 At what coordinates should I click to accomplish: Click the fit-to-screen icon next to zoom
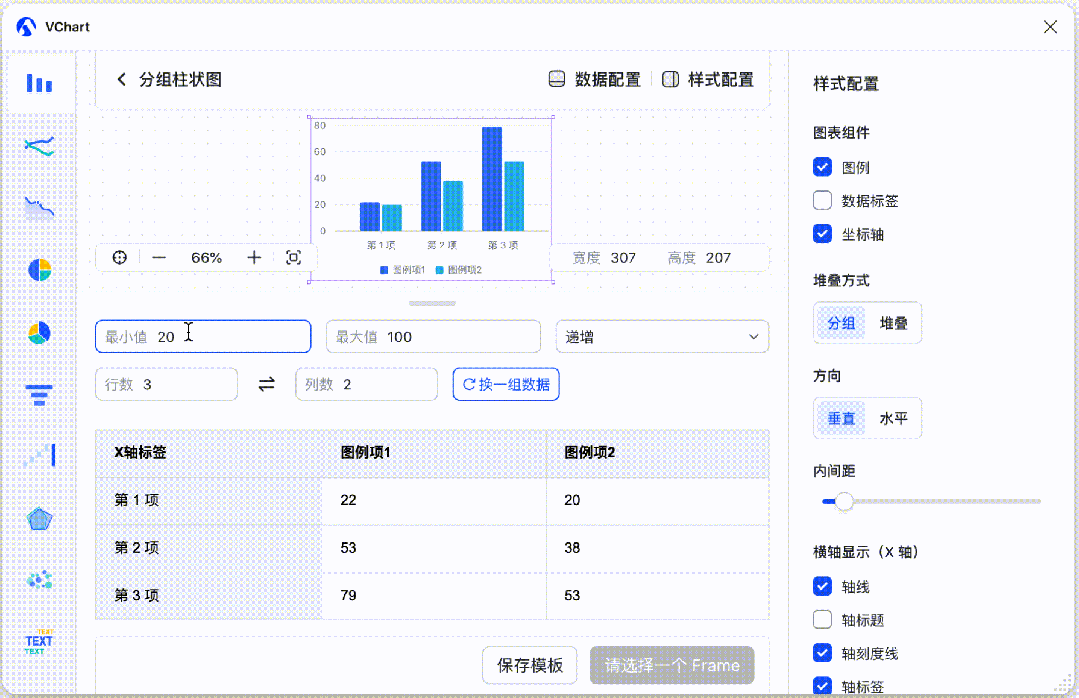click(x=293, y=258)
